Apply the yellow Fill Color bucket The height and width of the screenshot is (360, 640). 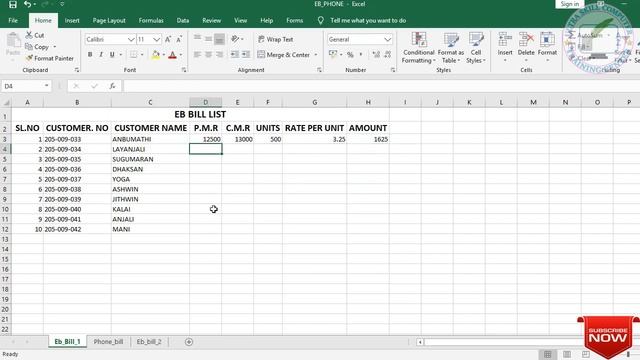tap(156, 55)
